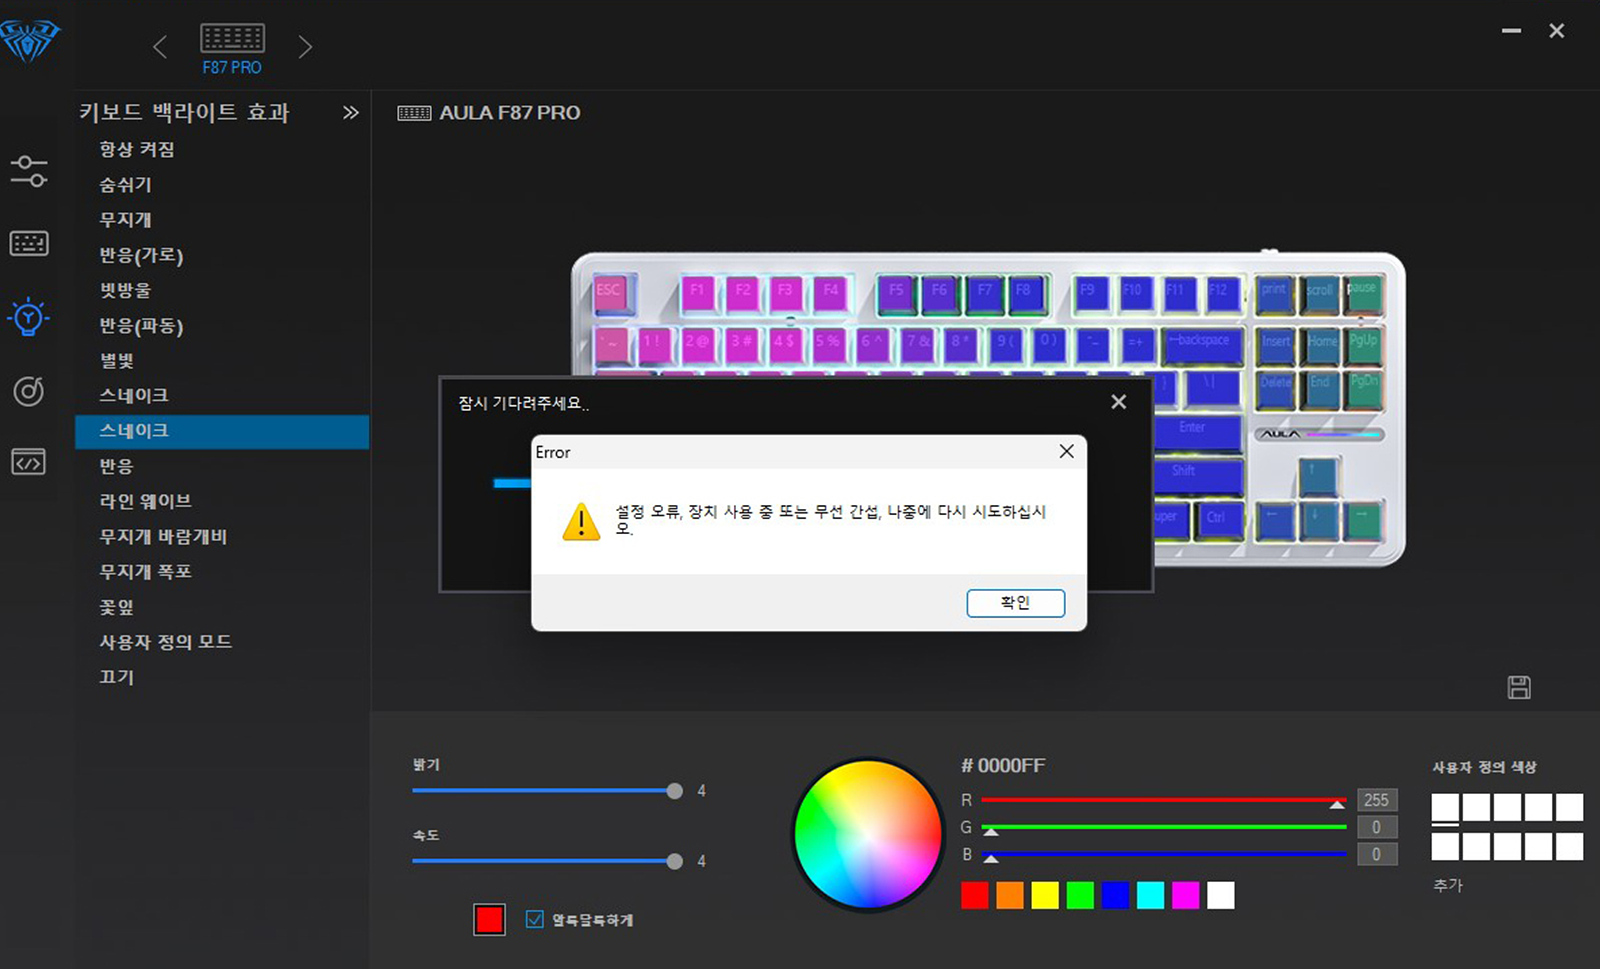The height and width of the screenshot is (969, 1600).
Task: Click the current red color preview box
Action: point(489,919)
